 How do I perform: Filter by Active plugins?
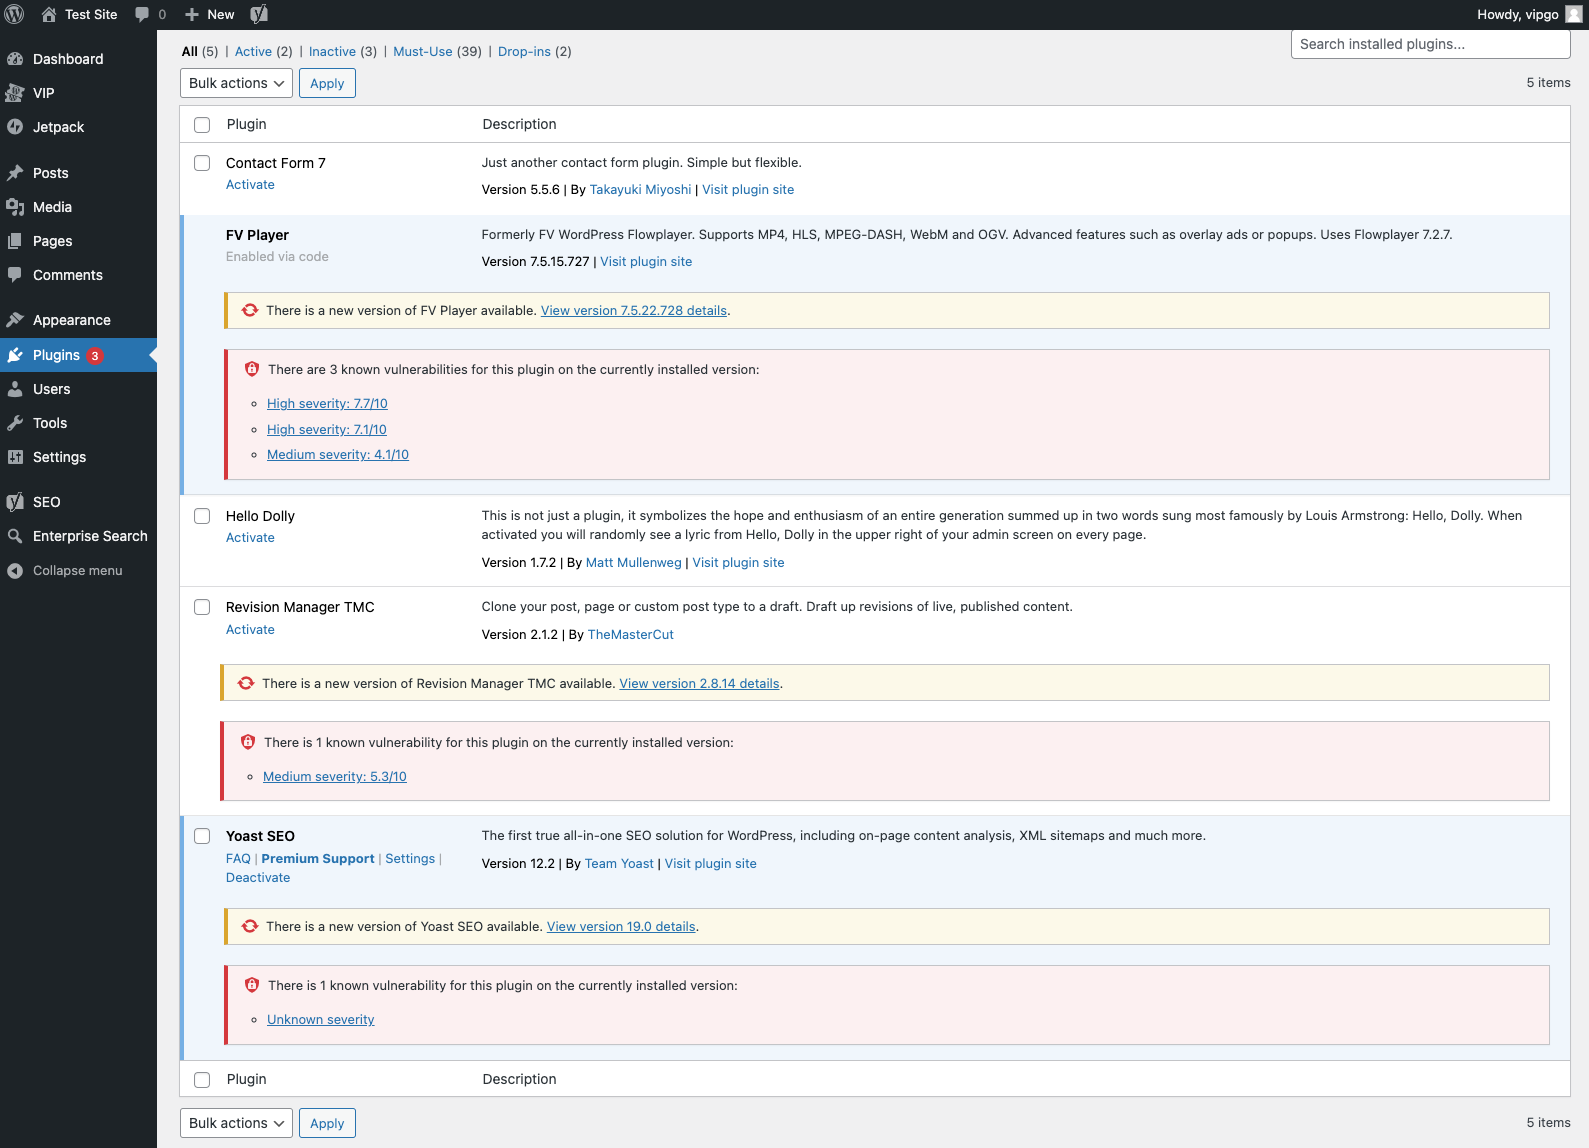coord(253,51)
